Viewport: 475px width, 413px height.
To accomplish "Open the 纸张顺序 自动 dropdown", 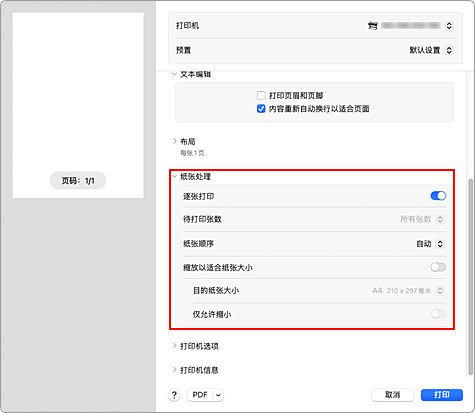I will 440,244.
